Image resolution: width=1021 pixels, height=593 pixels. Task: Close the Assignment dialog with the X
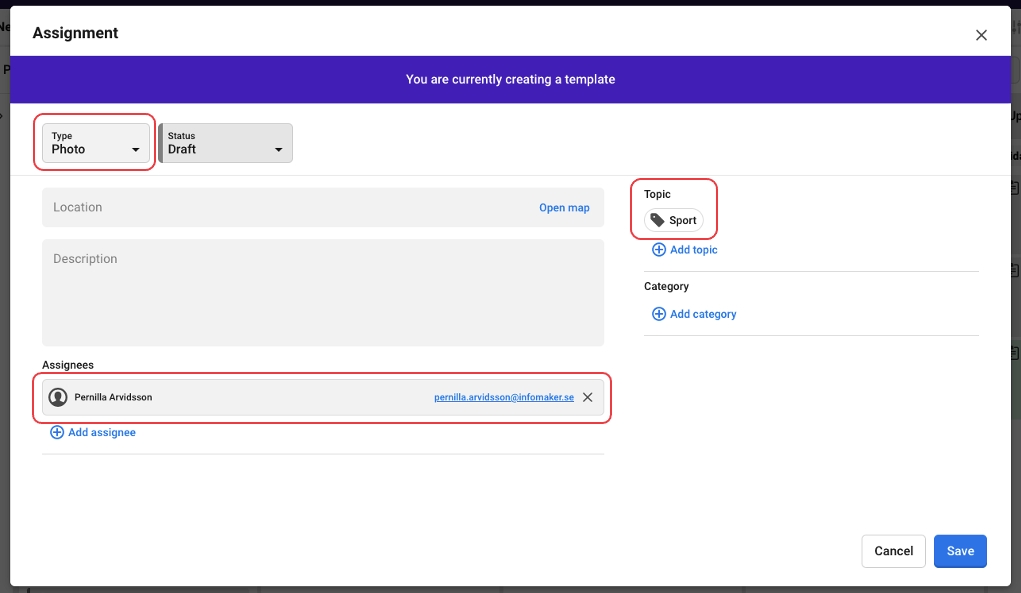pos(981,35)
